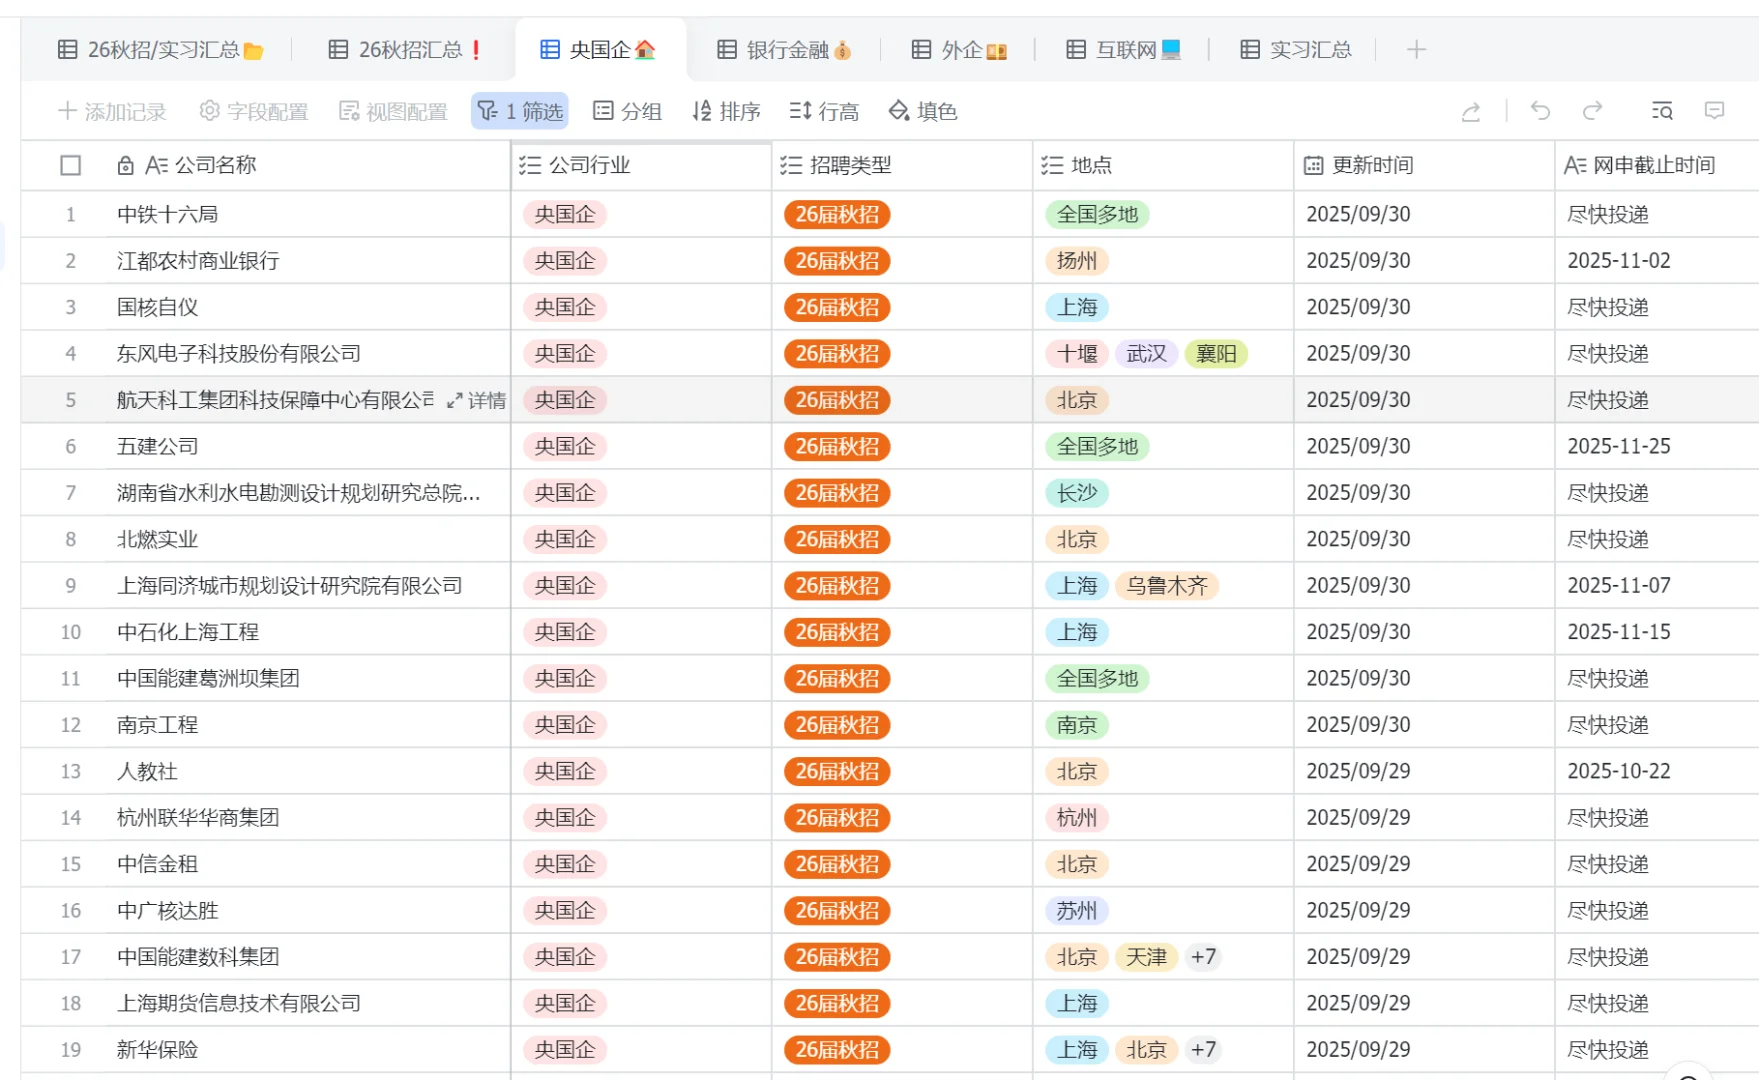Open the 1 筛选 filter panel

pos(520,111)
